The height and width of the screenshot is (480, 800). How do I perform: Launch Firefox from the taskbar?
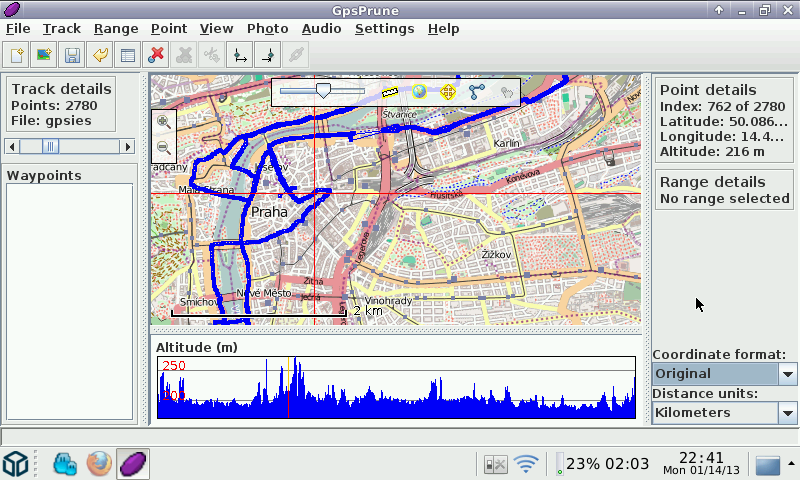click(99, 464)
